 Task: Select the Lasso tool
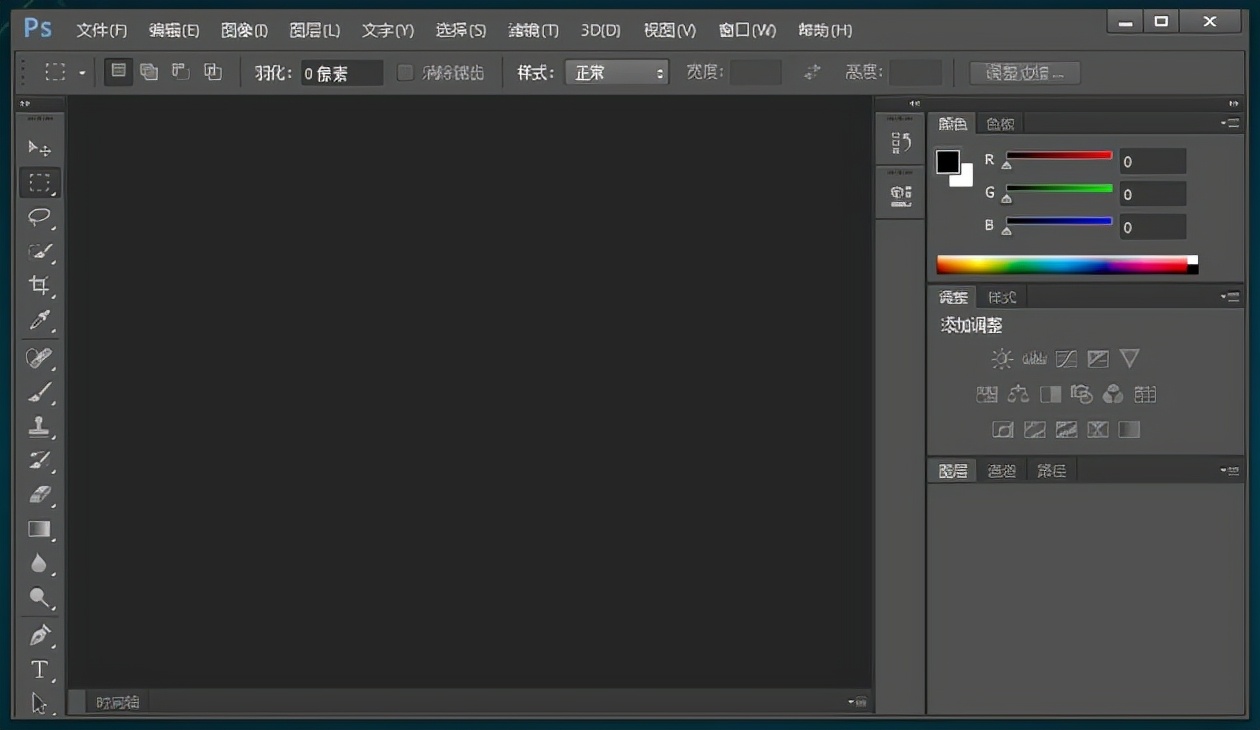click(39, 217)
